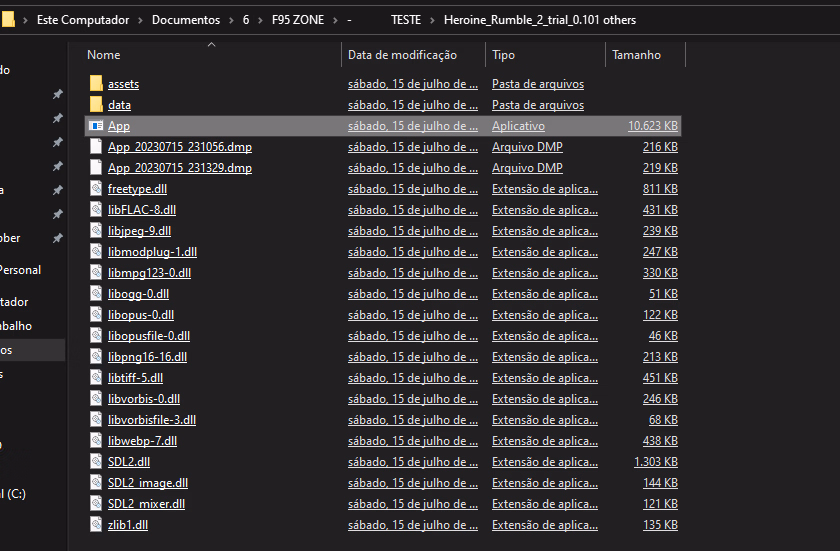Click SDL2_mixer.dll file name

[146, 503]
